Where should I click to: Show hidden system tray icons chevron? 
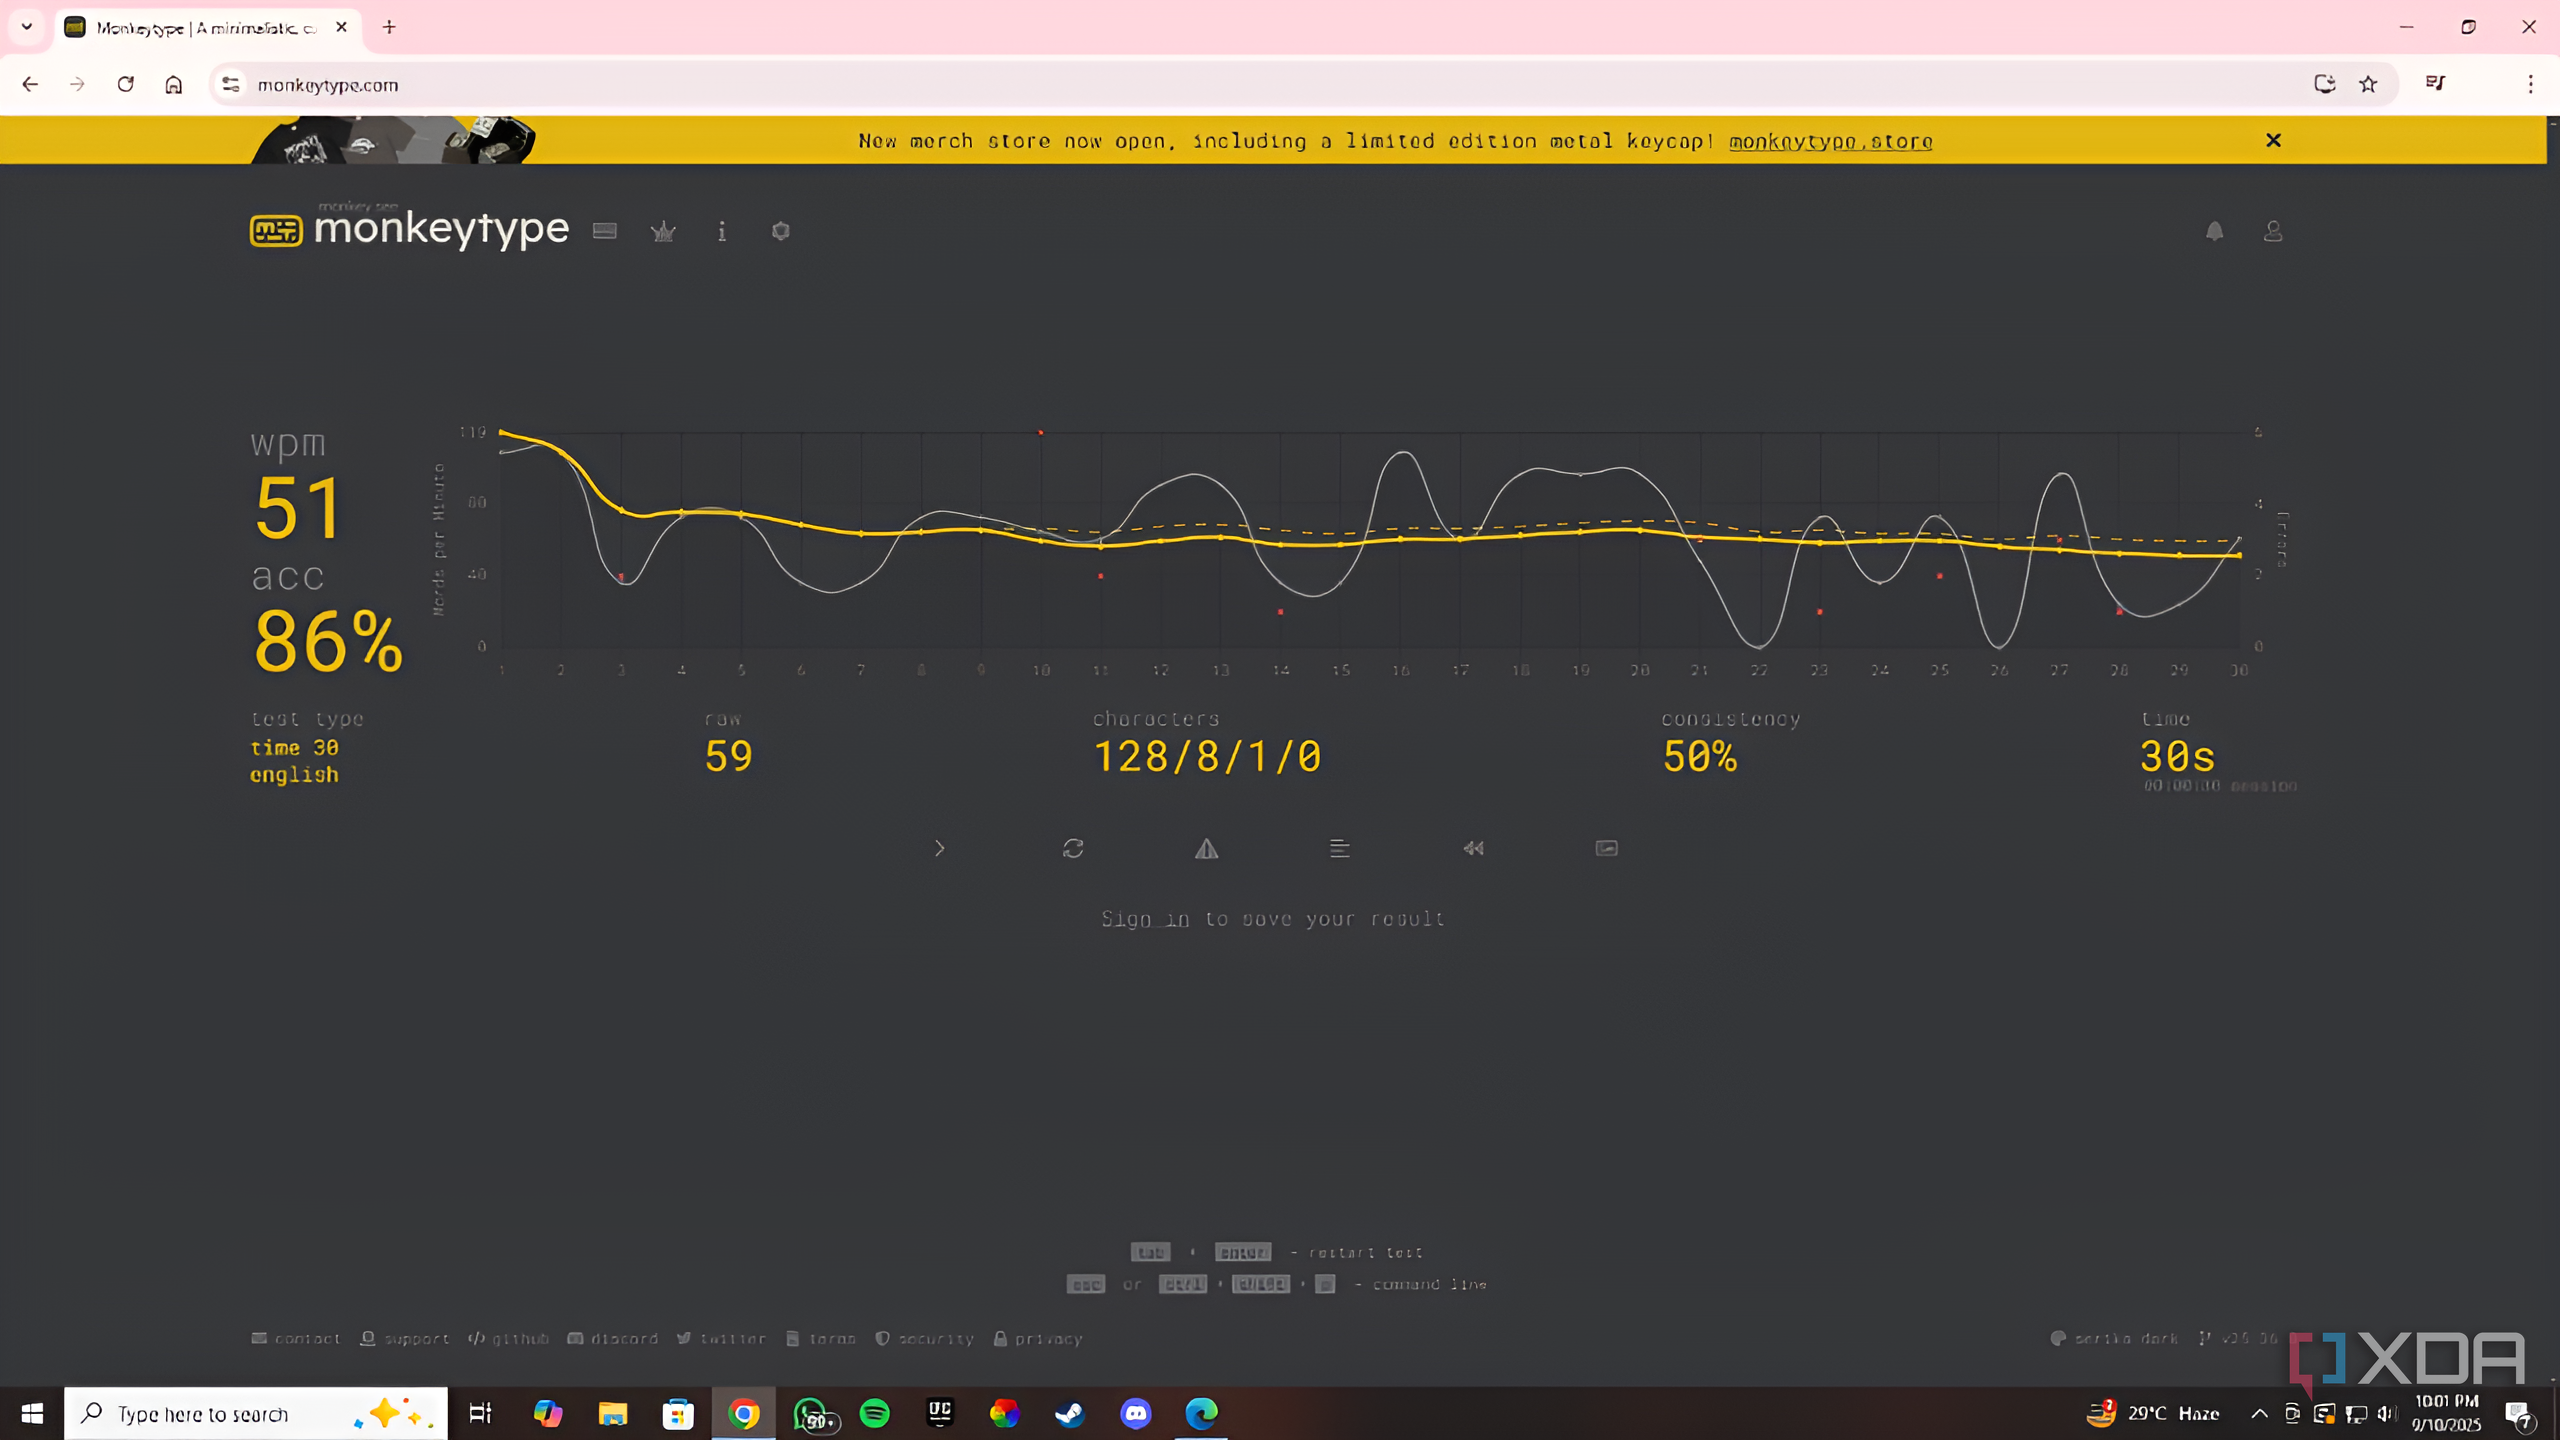coord(2259,1413)
